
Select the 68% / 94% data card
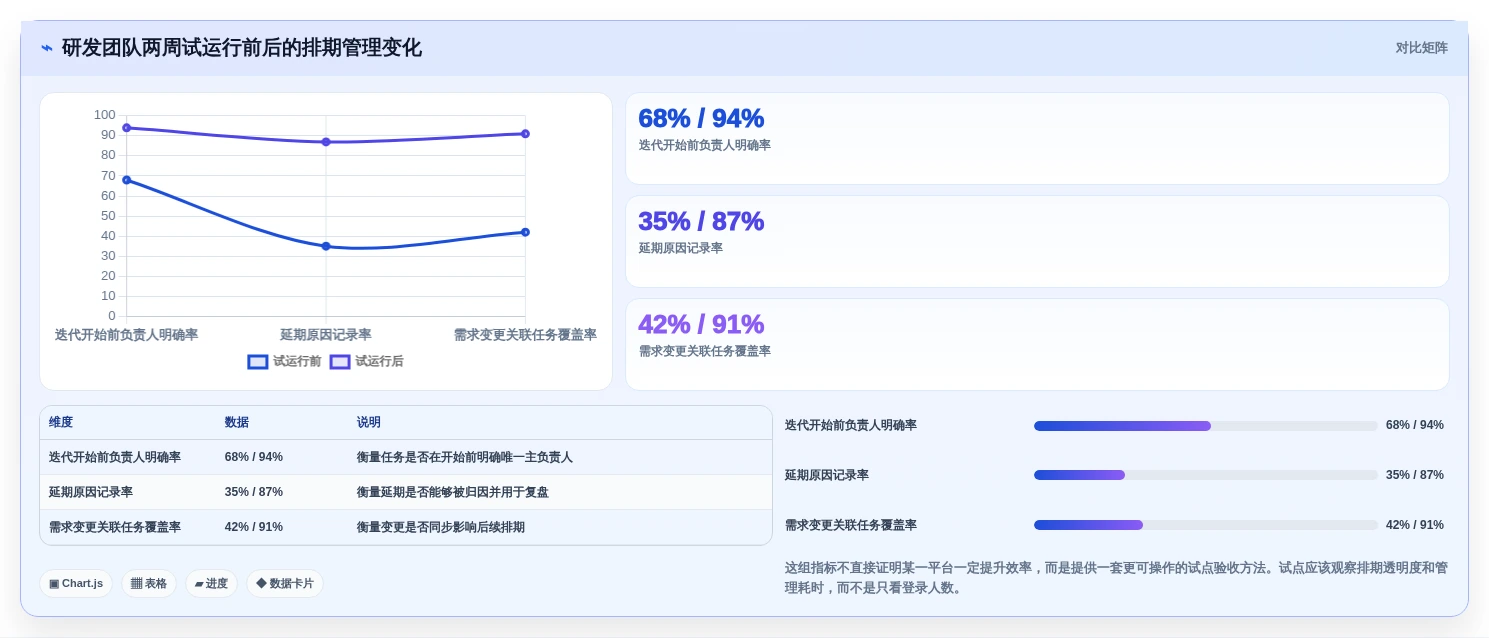click(1037, 138)
